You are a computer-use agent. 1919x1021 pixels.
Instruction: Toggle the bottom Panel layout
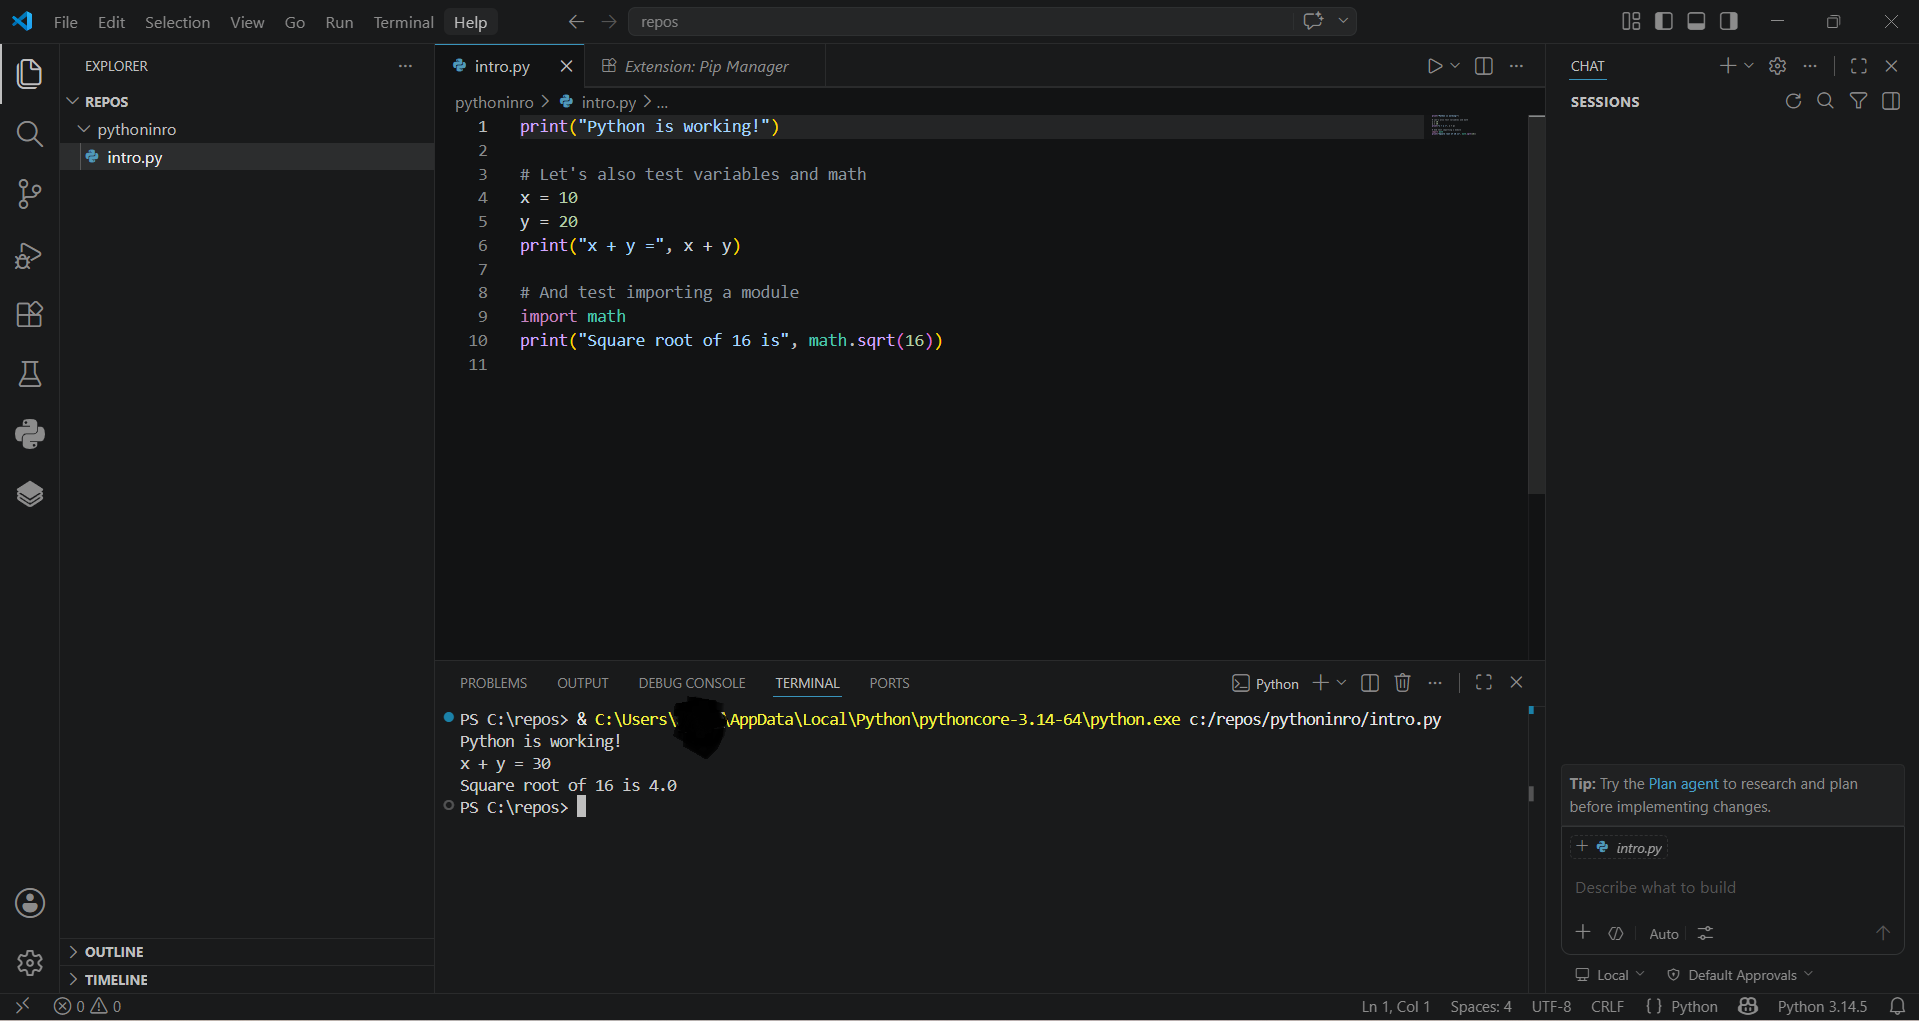[1696, 21]
